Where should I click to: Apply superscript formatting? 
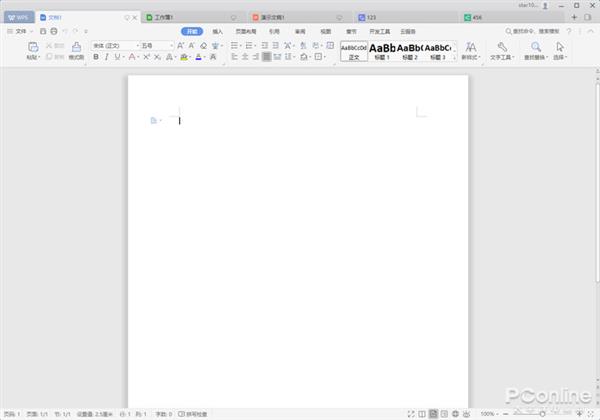click(x=146, y=57)
